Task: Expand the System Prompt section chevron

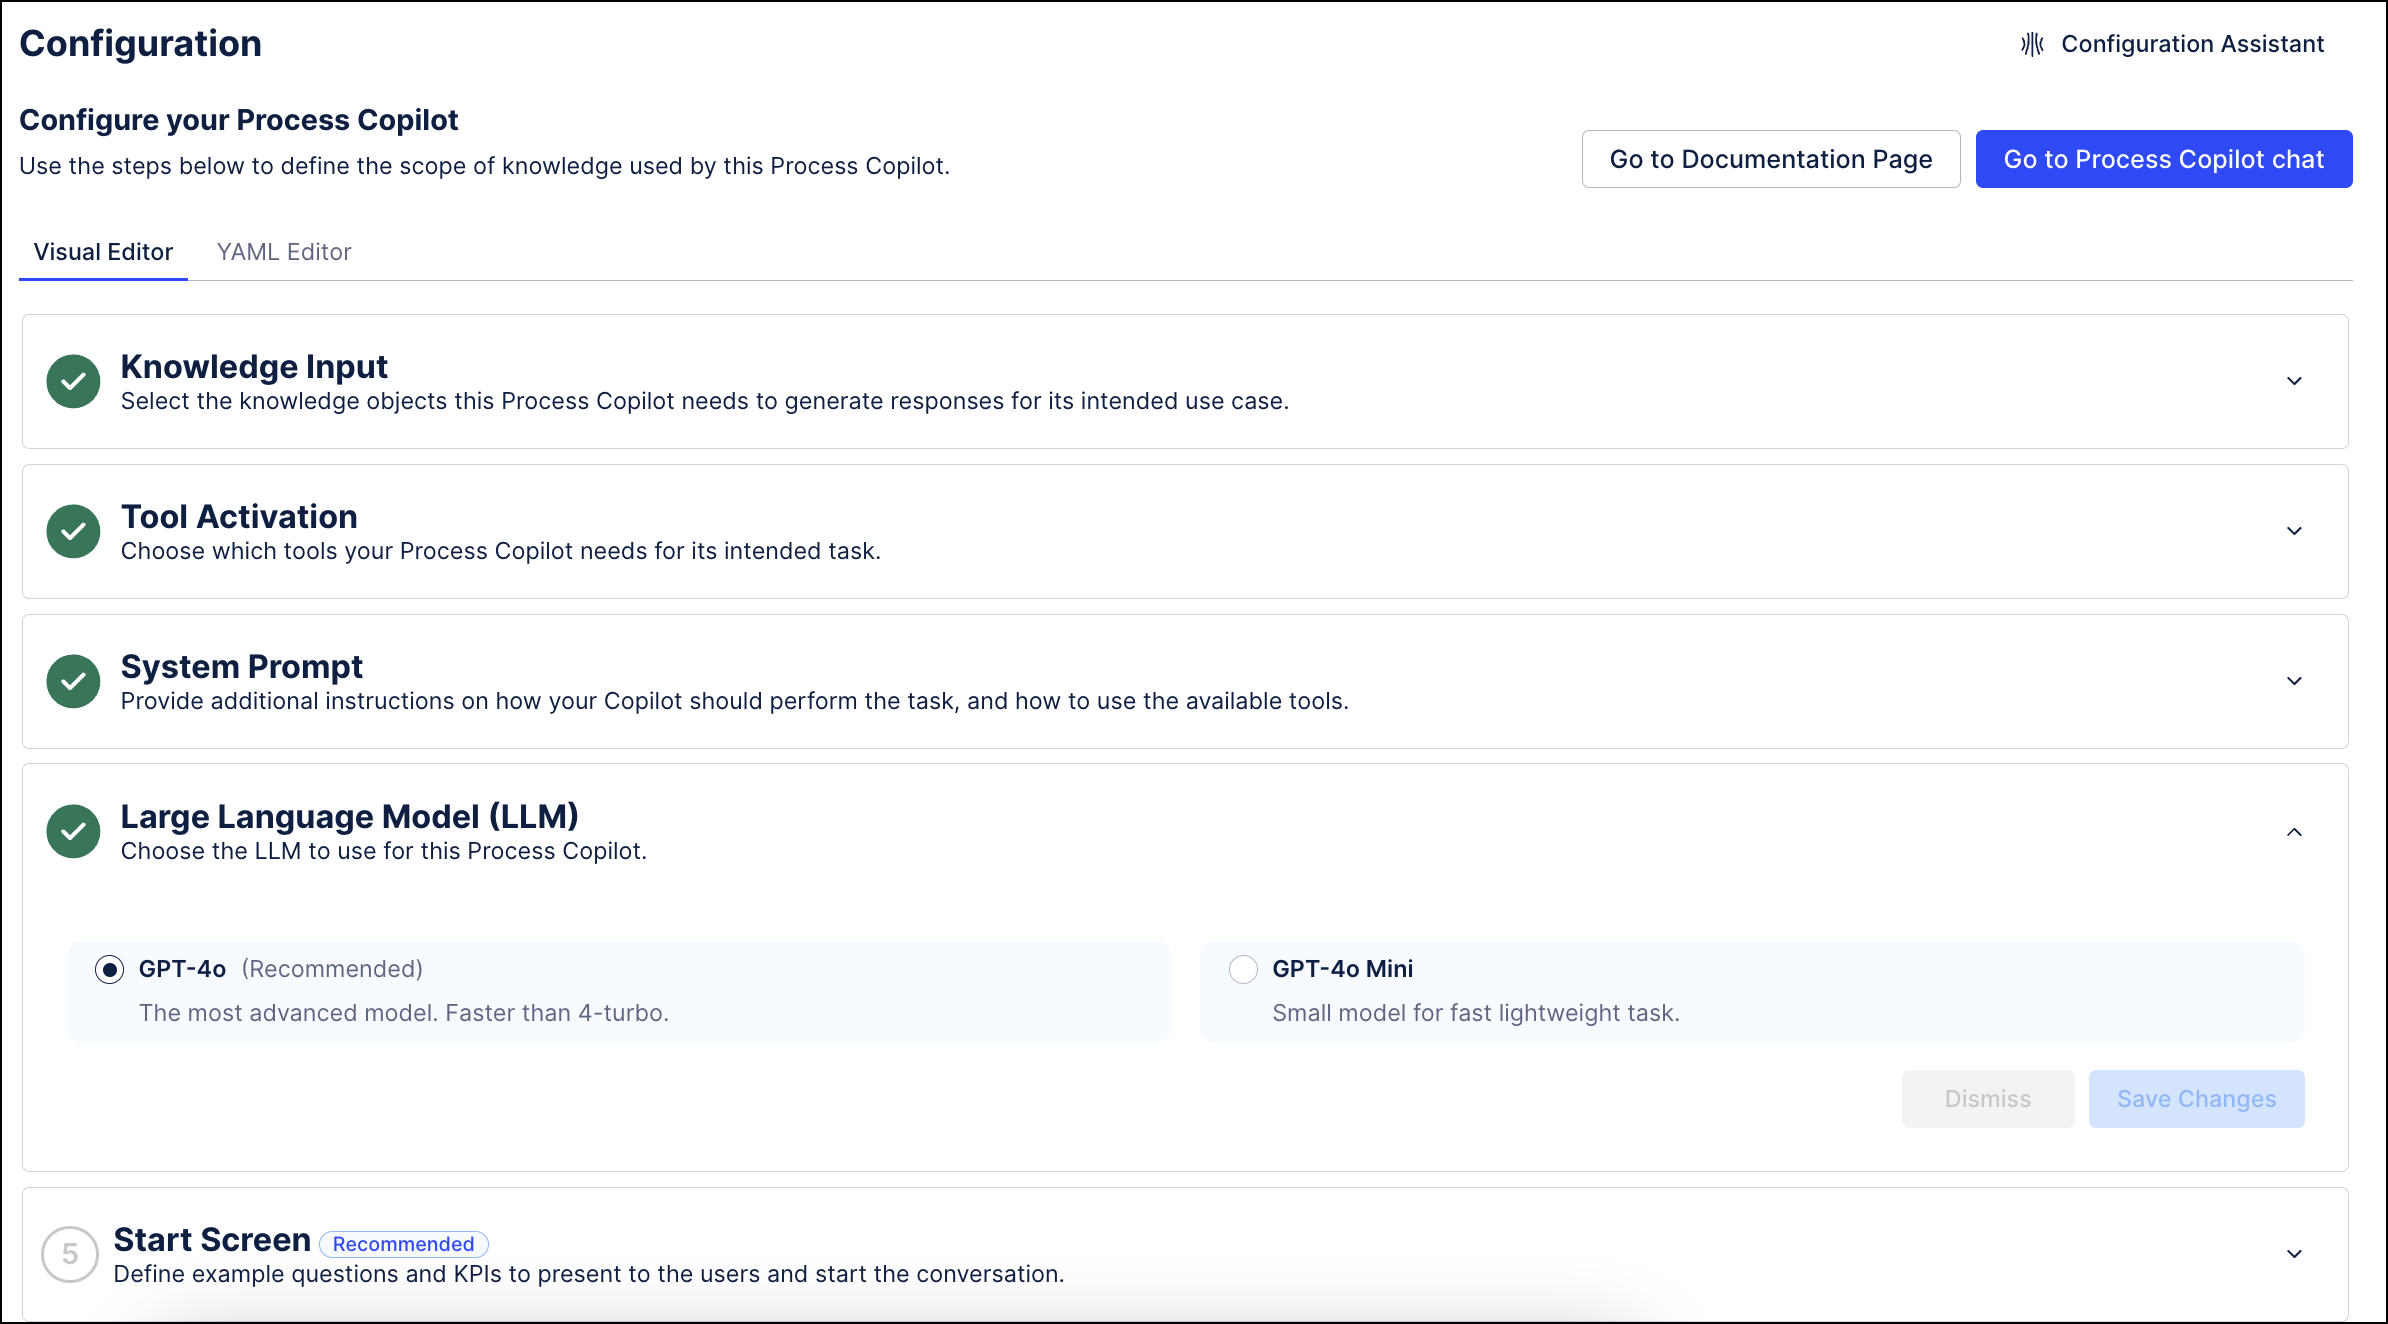Action: pyautogui.click(x=2297, y=680)
